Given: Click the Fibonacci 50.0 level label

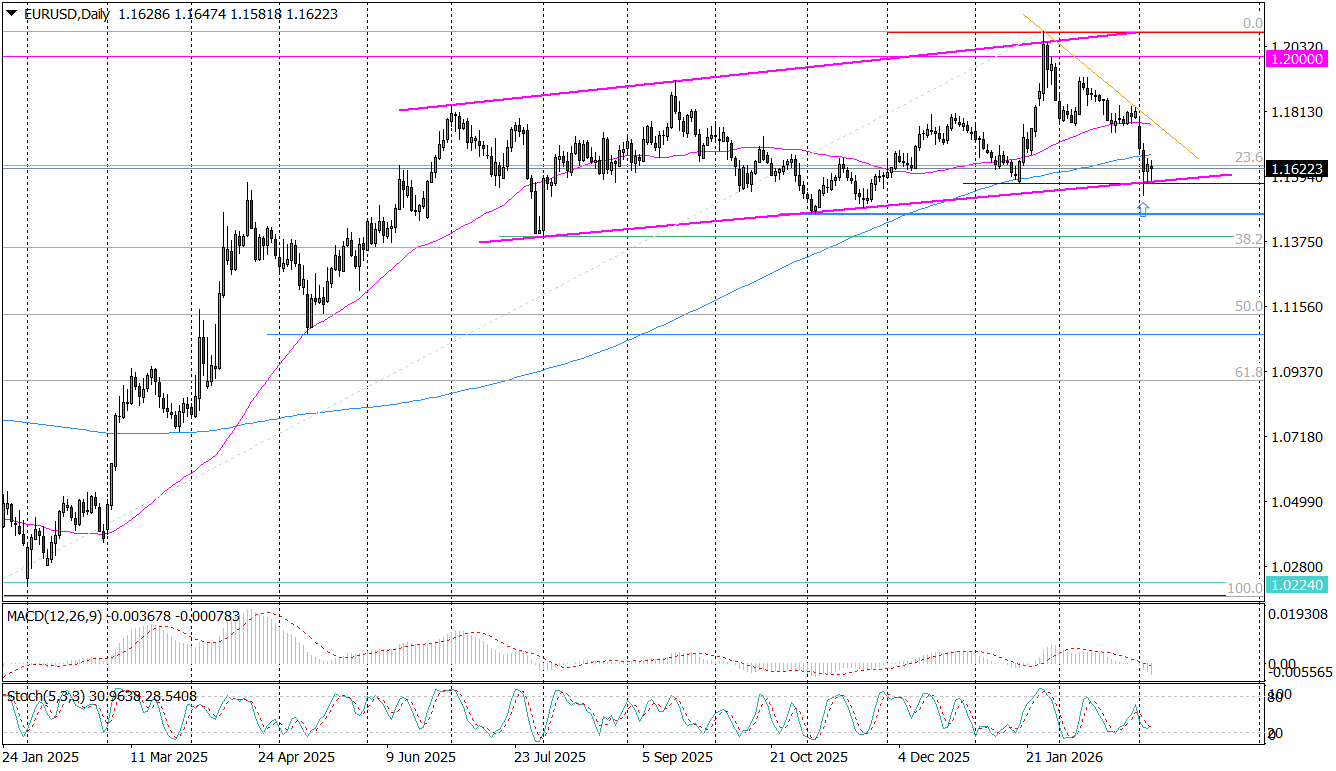Looking at the screenshot, I should click(1247, 306).
